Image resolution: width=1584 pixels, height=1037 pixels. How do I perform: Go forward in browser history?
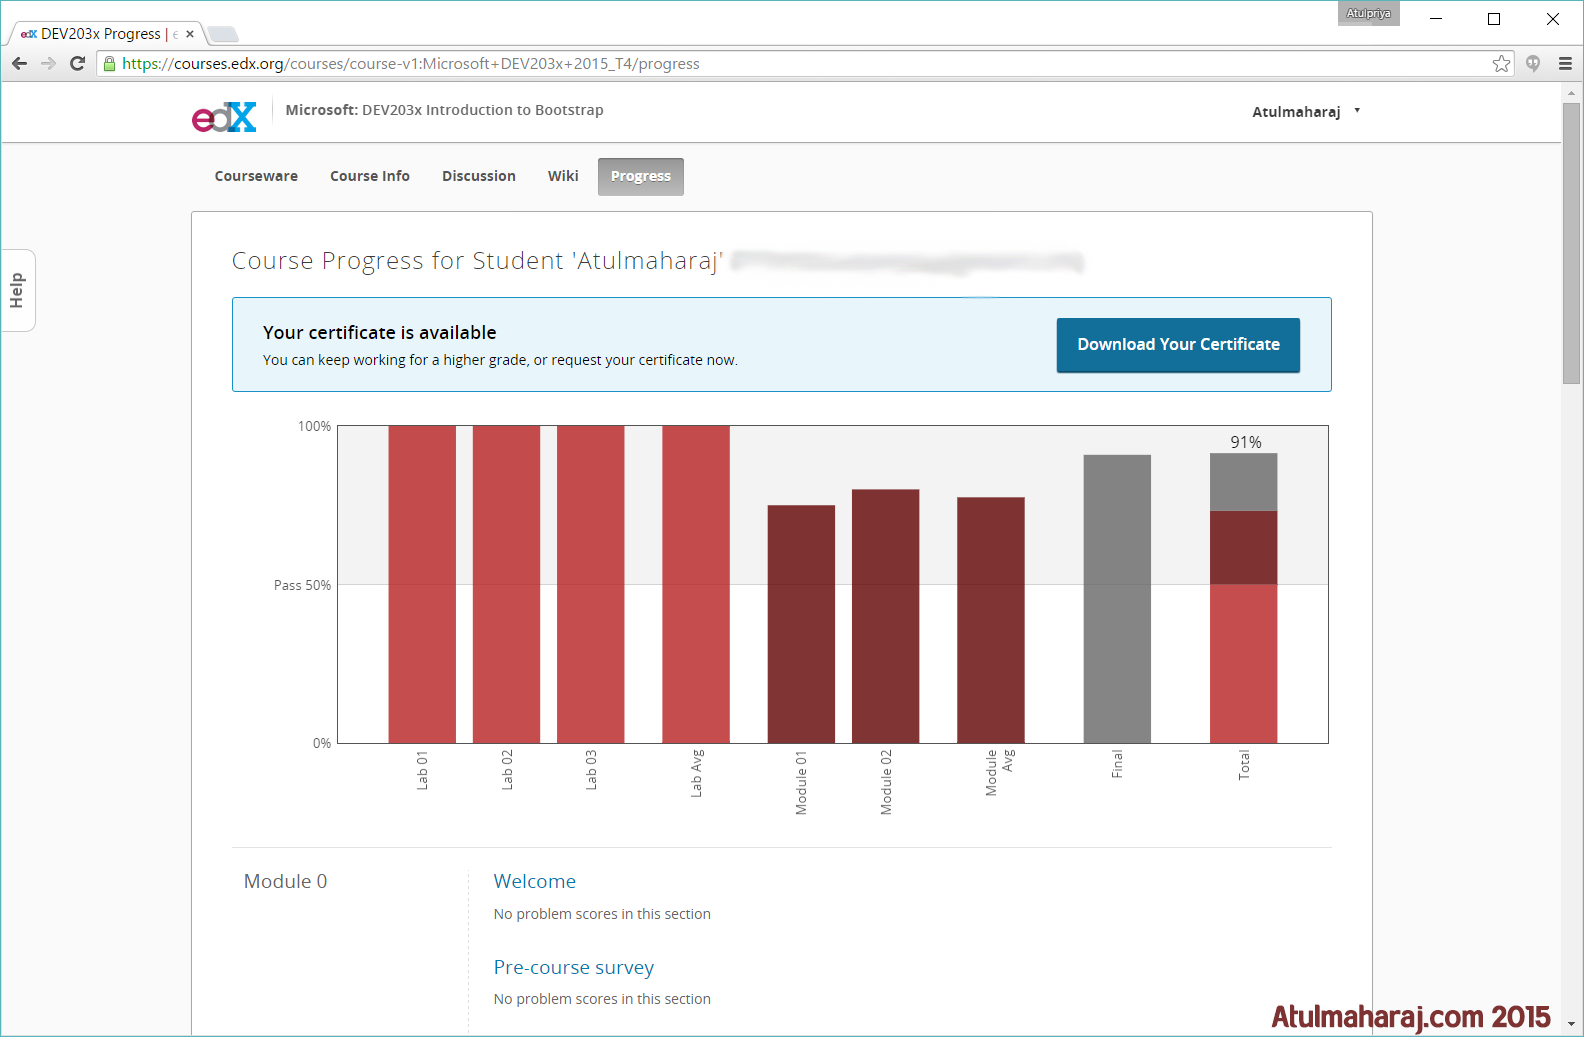(48, 63)
